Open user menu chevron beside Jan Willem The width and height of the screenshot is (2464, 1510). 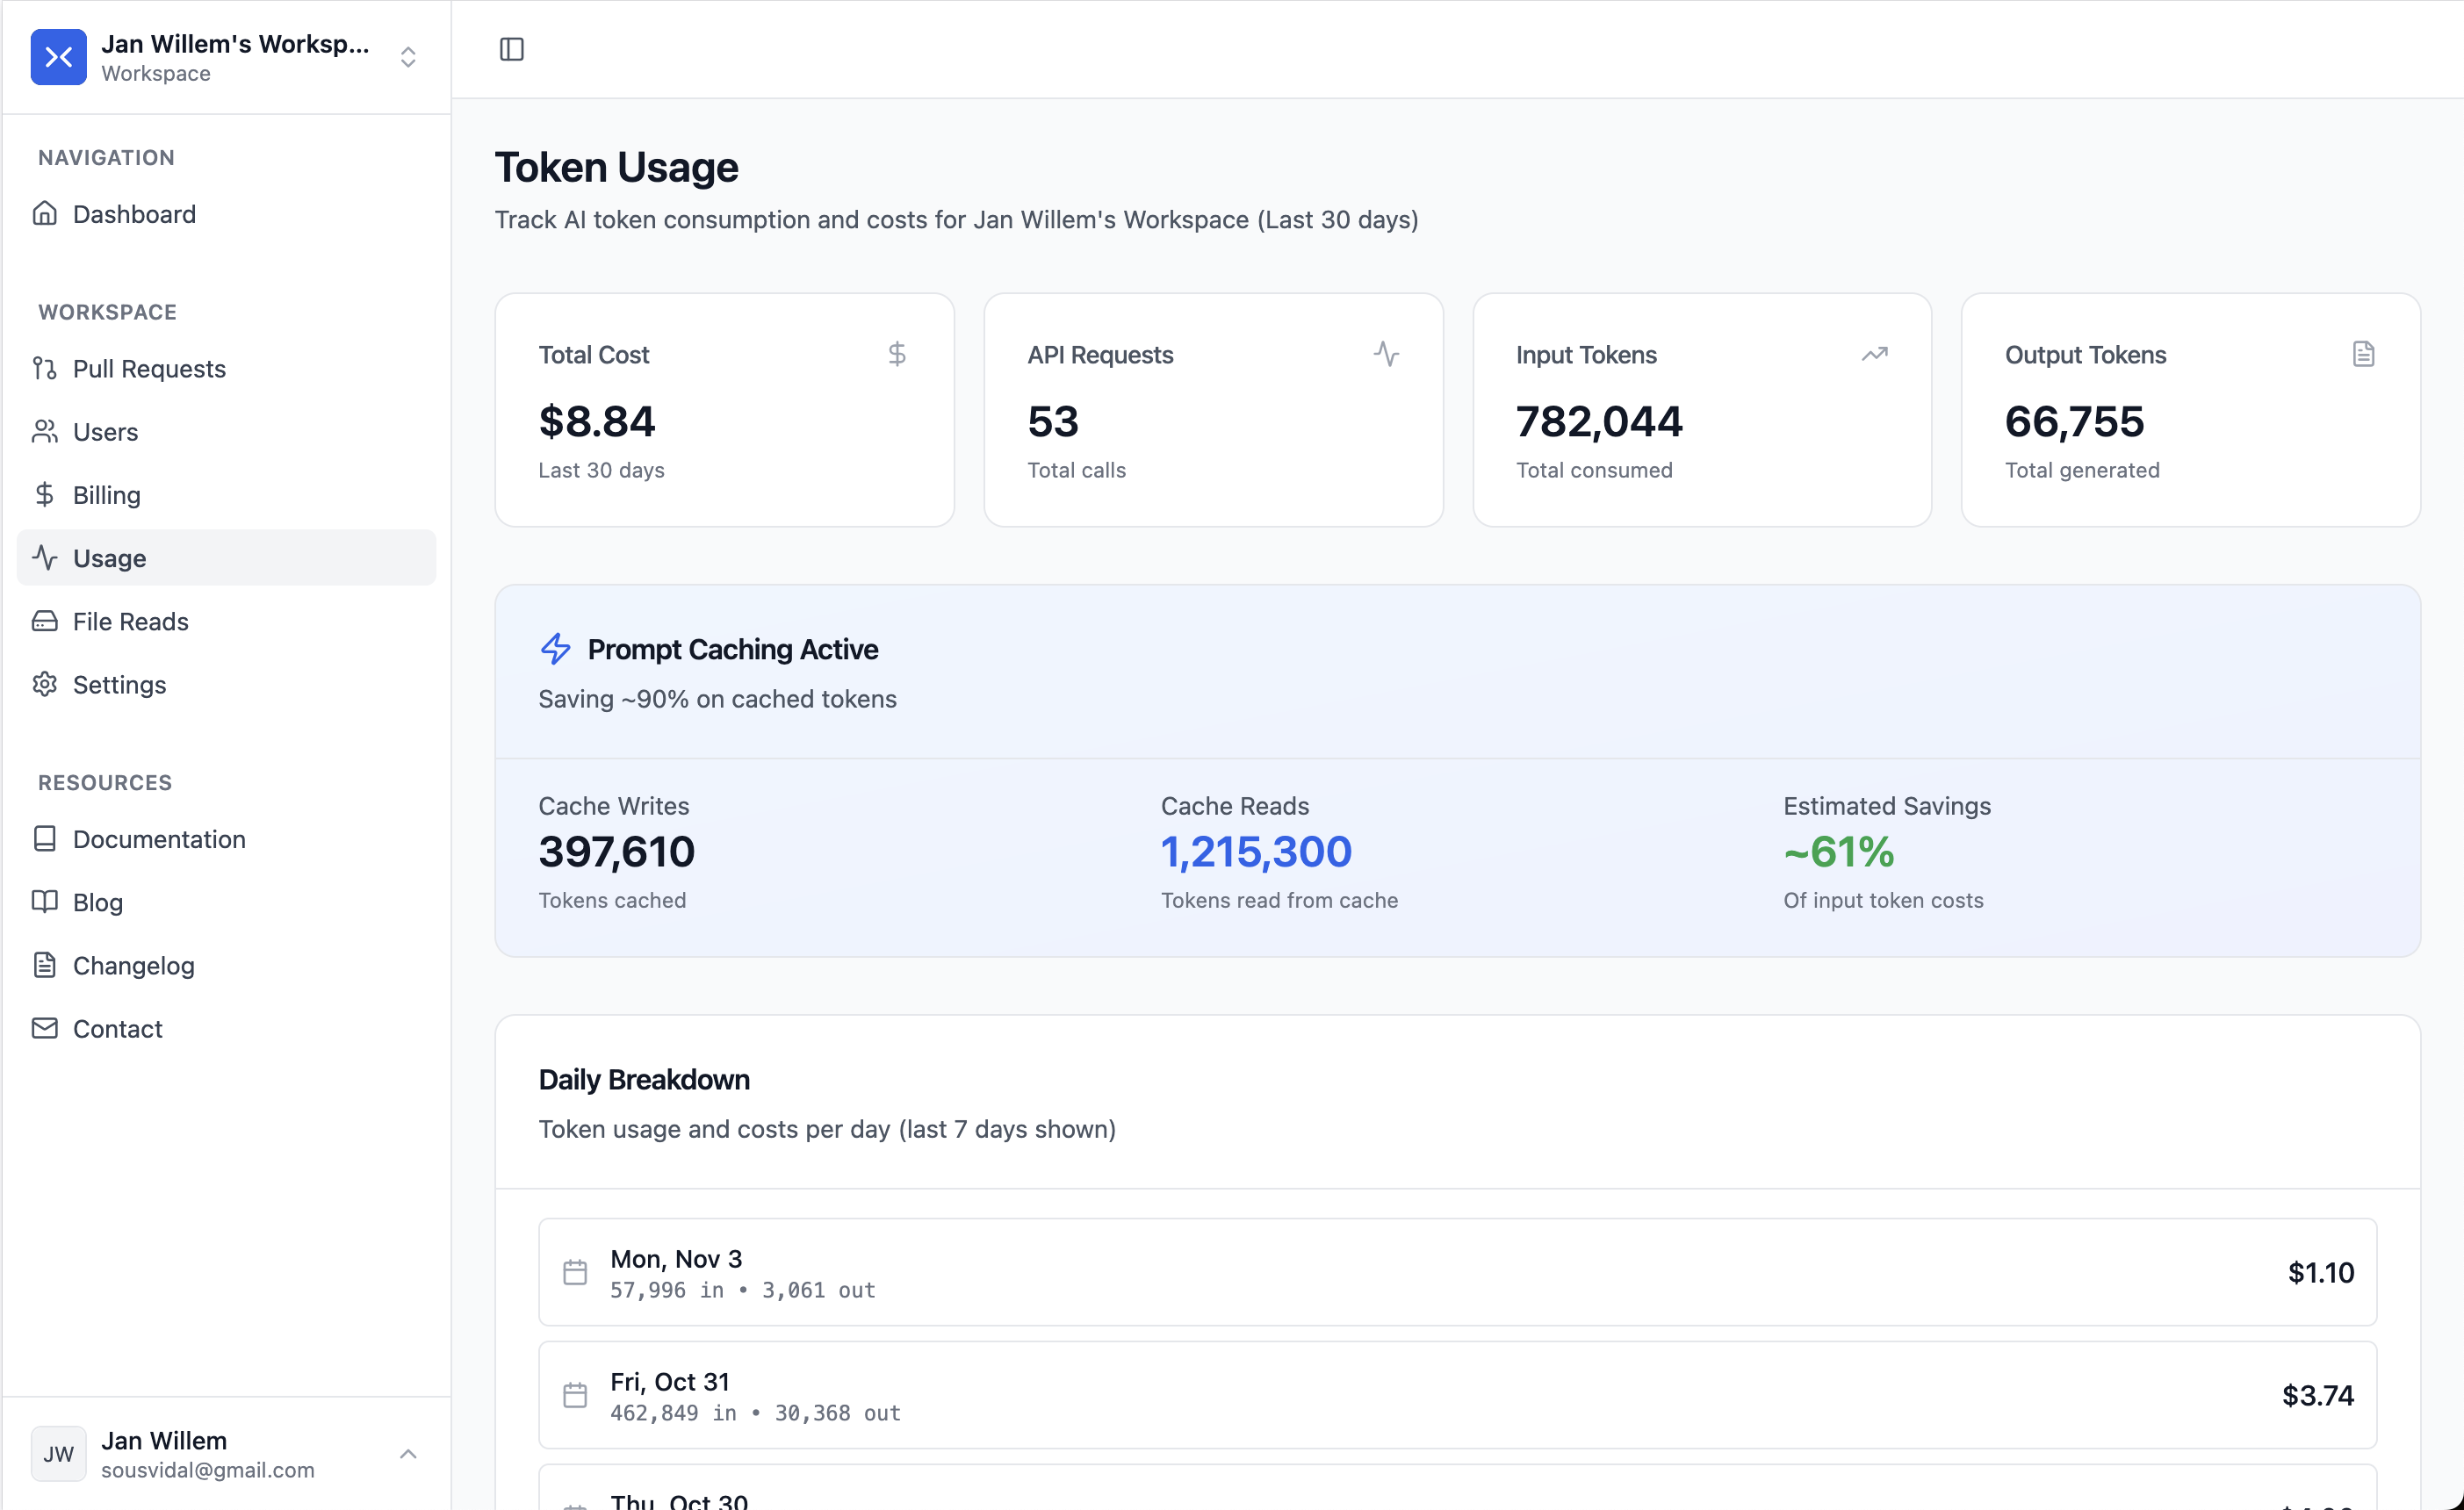407,1453
